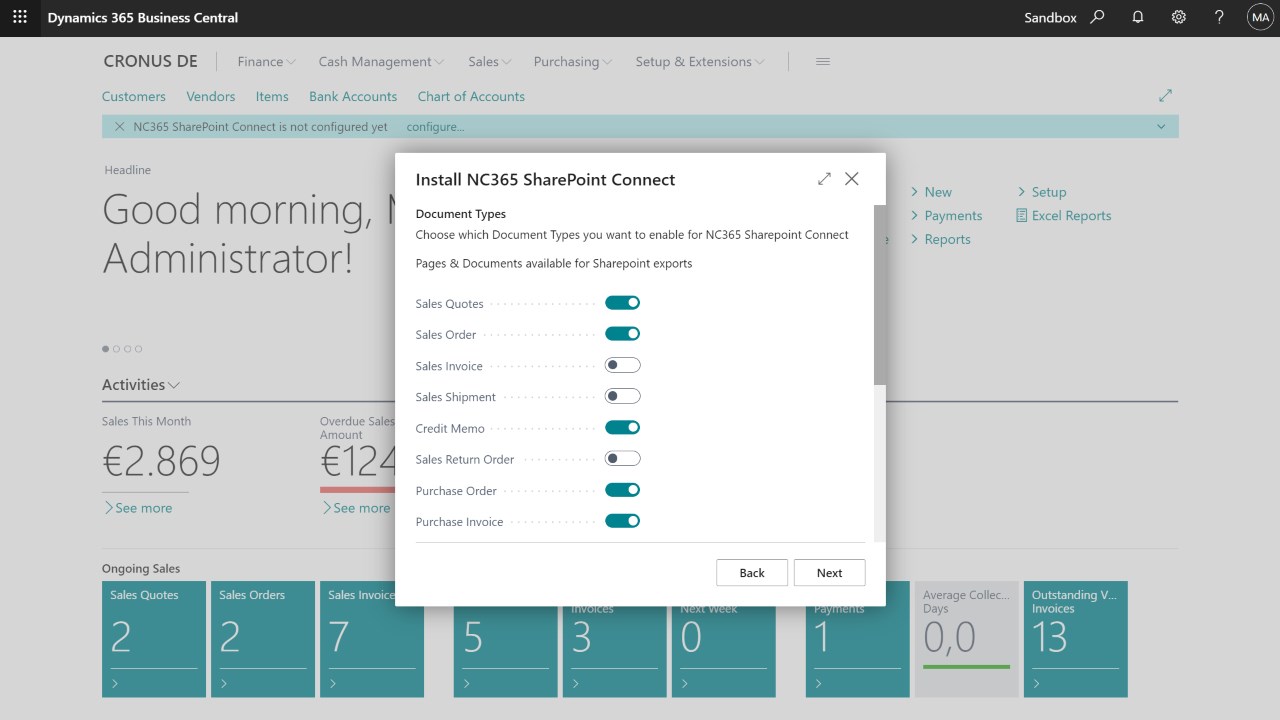Collapse the Activities section

(x=141, y=385)
